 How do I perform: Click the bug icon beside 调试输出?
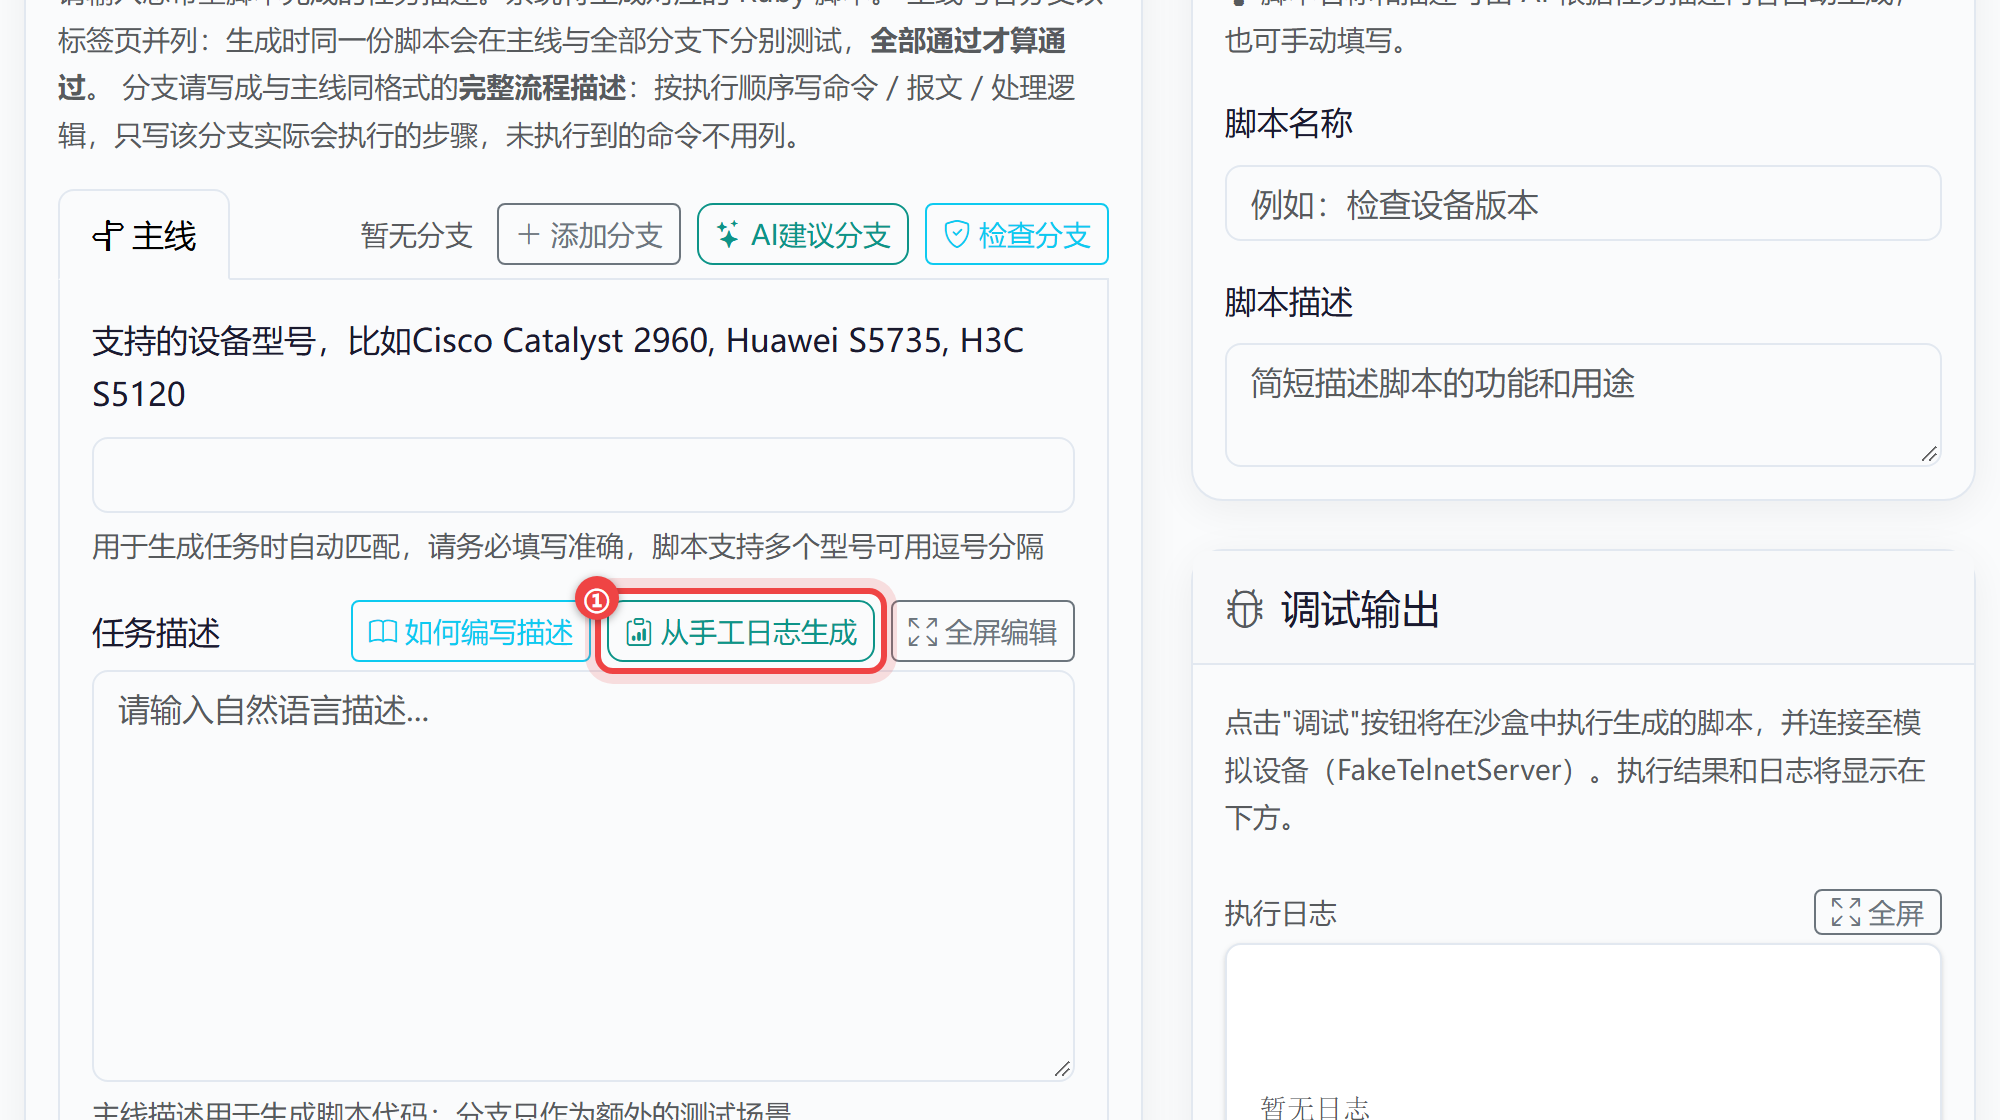tap(1245, 609)
